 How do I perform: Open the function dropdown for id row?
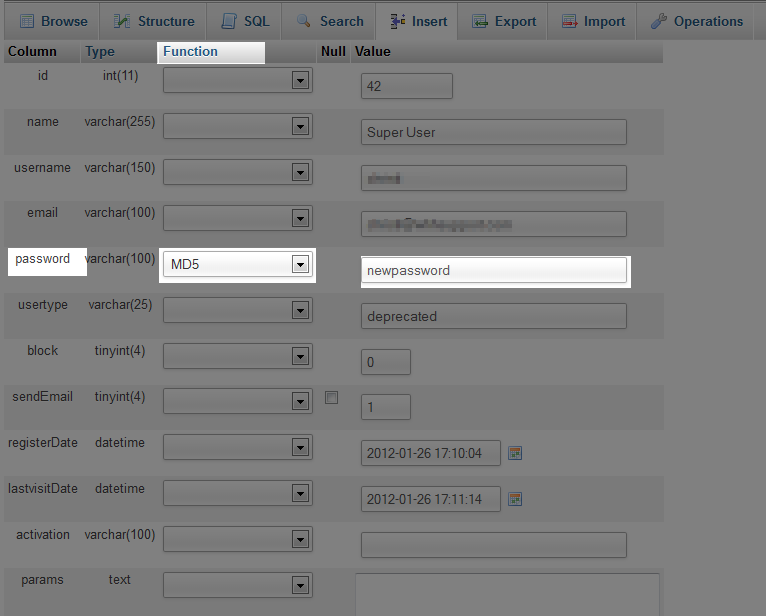pyautogui.click(x=299, y=81)
